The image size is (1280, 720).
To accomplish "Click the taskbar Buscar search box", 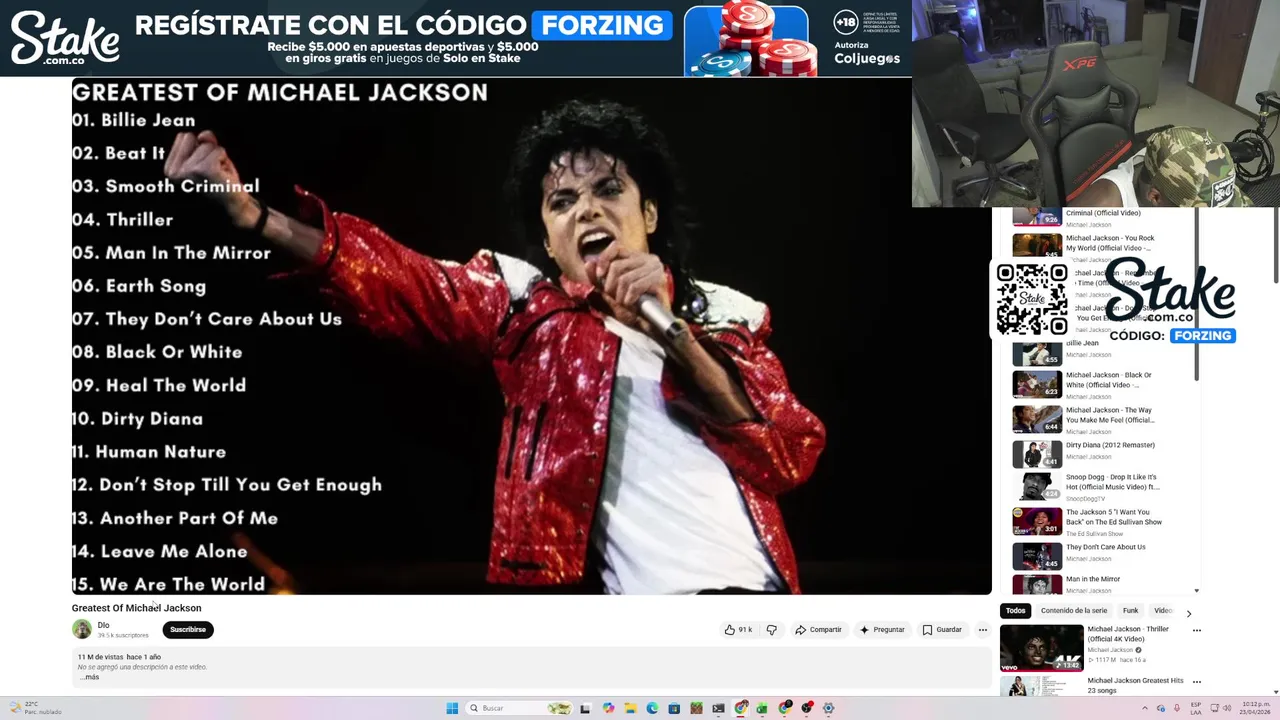I will click(x=520, y=708).
